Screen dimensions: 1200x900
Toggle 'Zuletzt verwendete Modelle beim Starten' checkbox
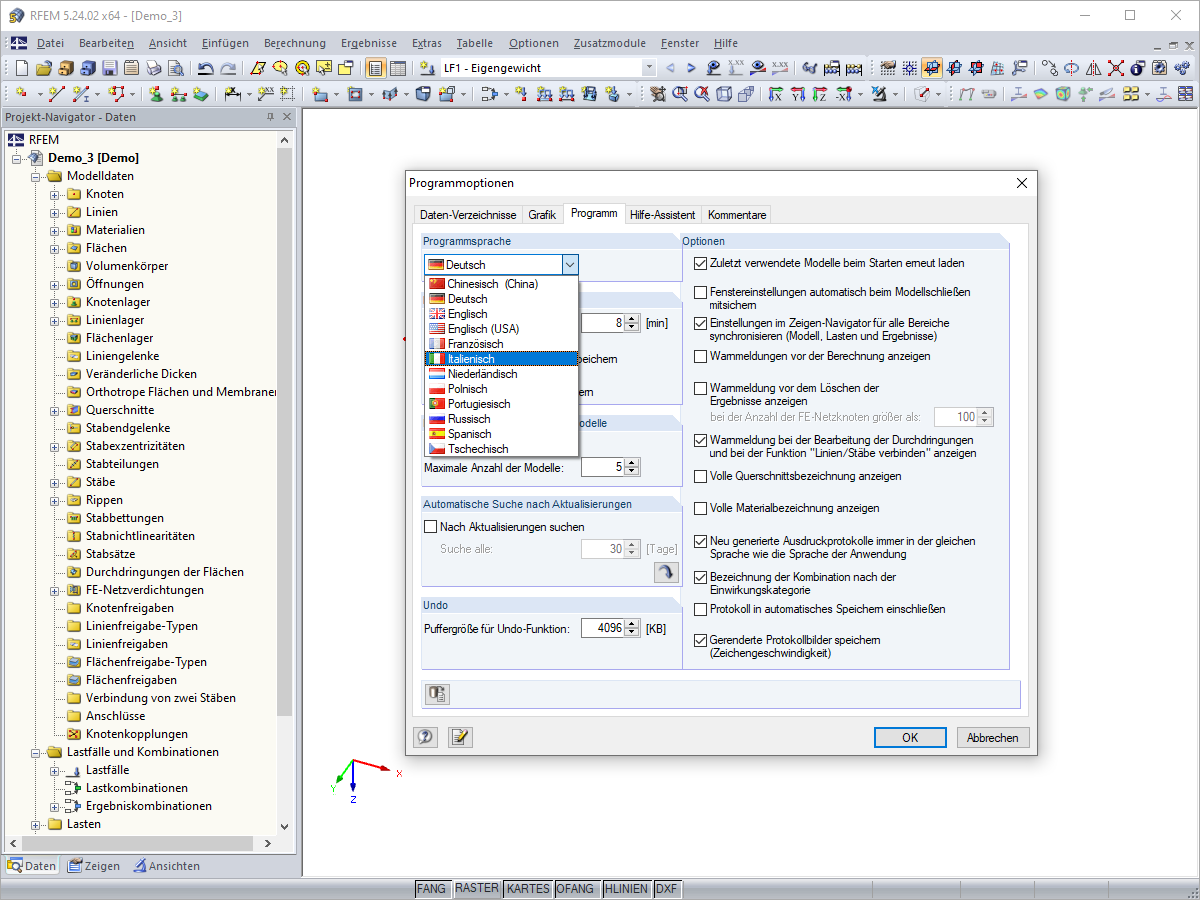pos(701,263)
